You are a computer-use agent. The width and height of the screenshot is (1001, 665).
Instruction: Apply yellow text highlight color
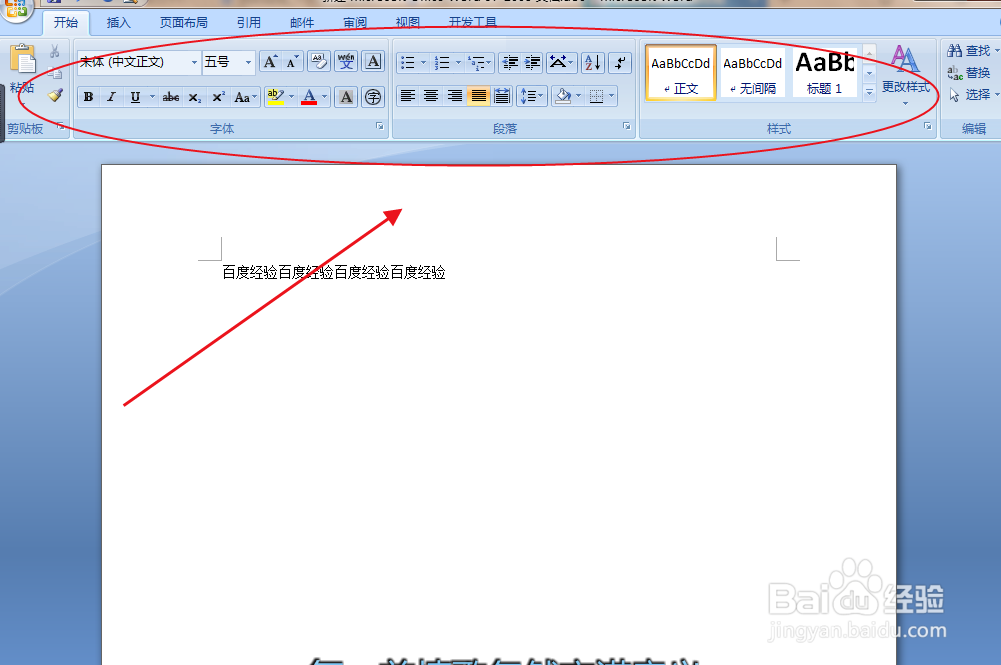pos(275,97)
